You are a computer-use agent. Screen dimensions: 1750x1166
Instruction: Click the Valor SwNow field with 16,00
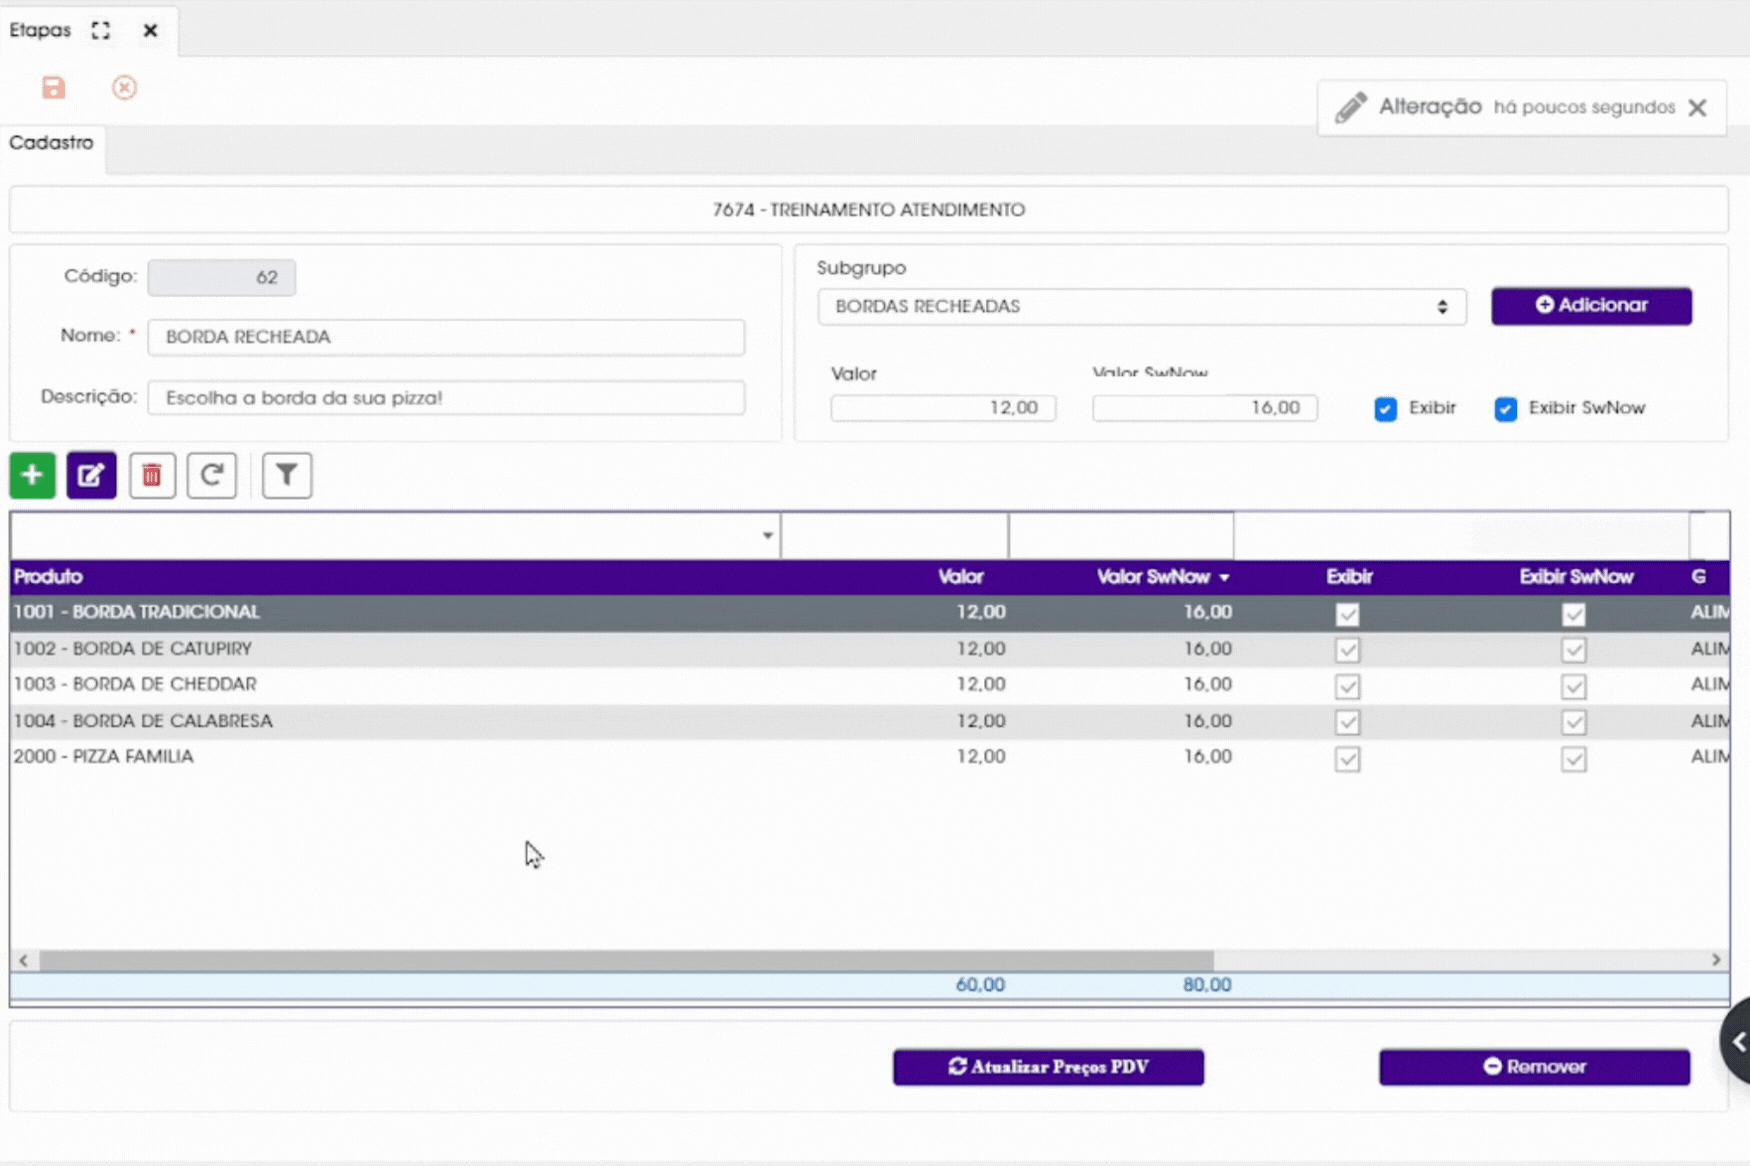[x=1205, y=408]
